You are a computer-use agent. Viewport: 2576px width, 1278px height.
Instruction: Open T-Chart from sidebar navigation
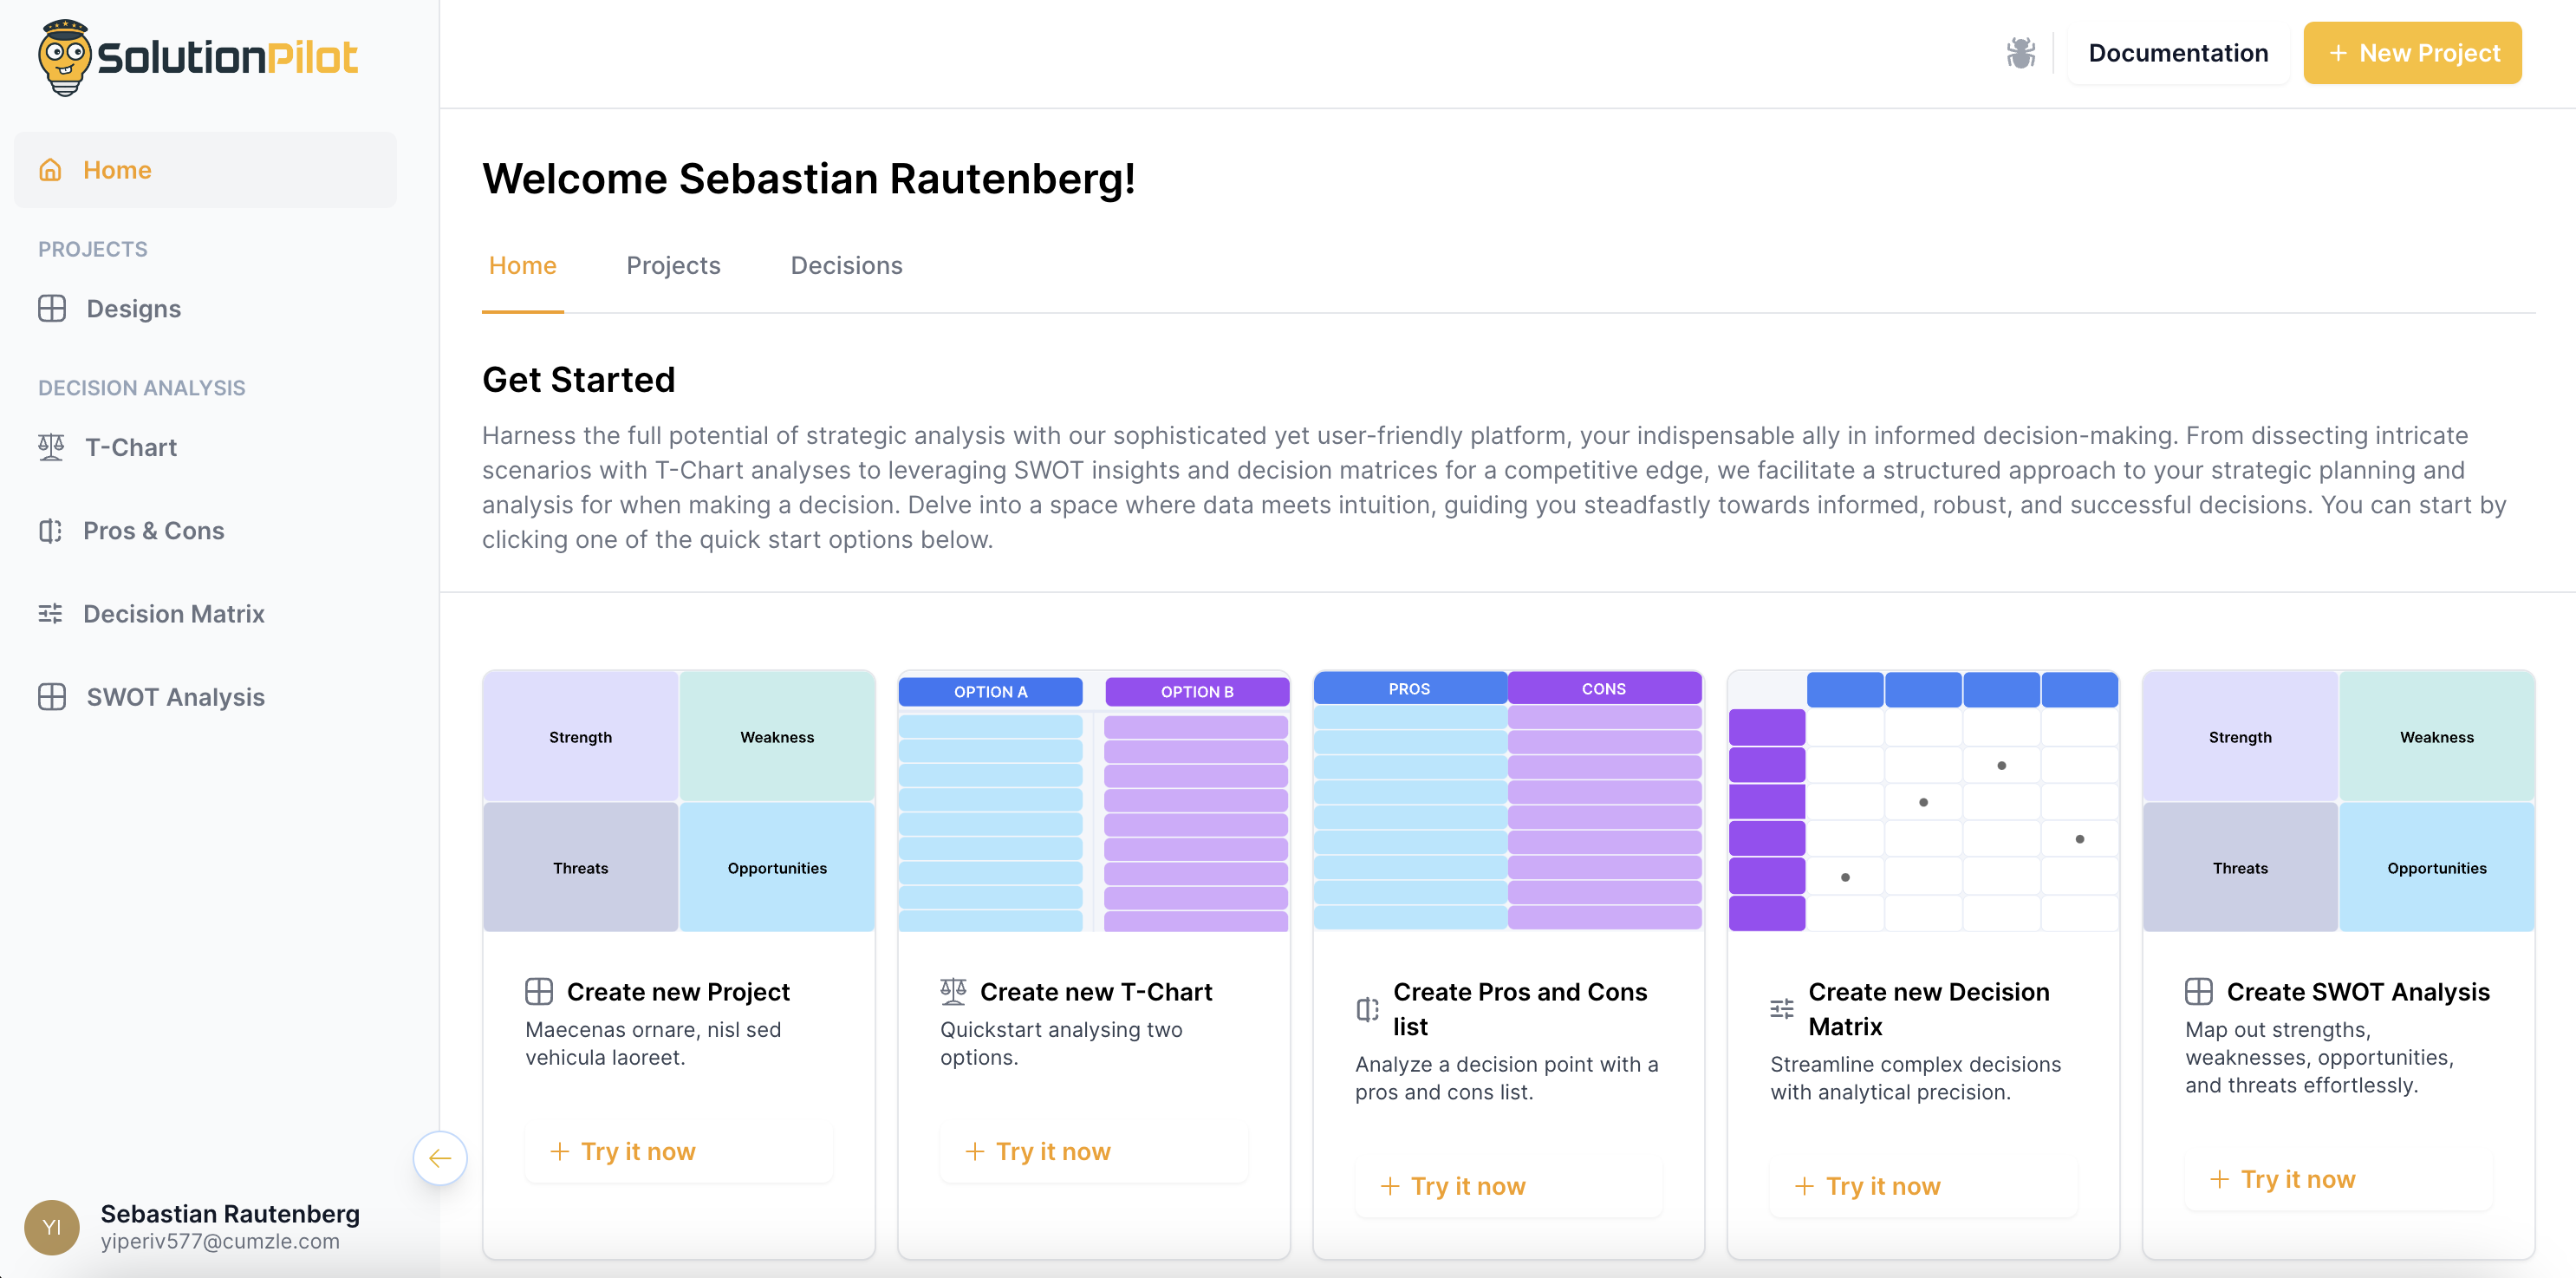point(130,447)
